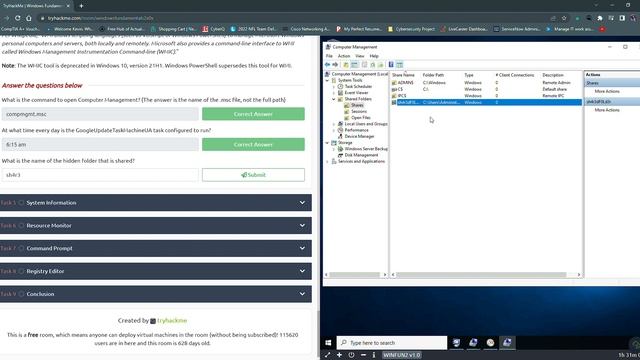This screenshot has height=360, width=640.
Task: Expand Task 8 Registry Editor
Action: (156, 271)
